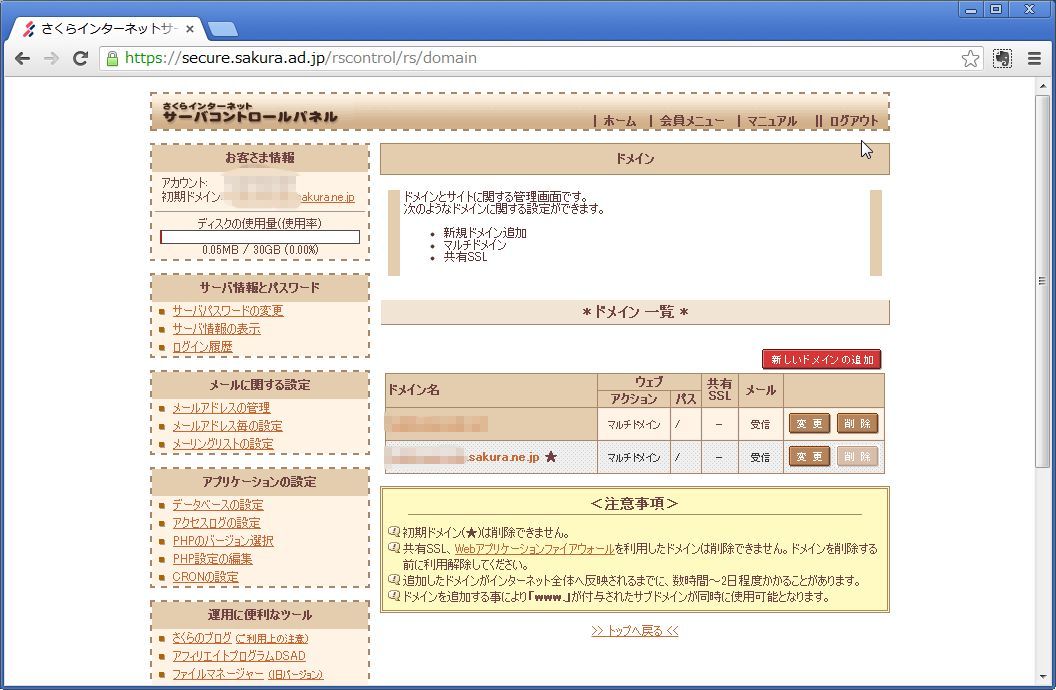
Task: Click ログアウト to log out
Action: (853, 121)
